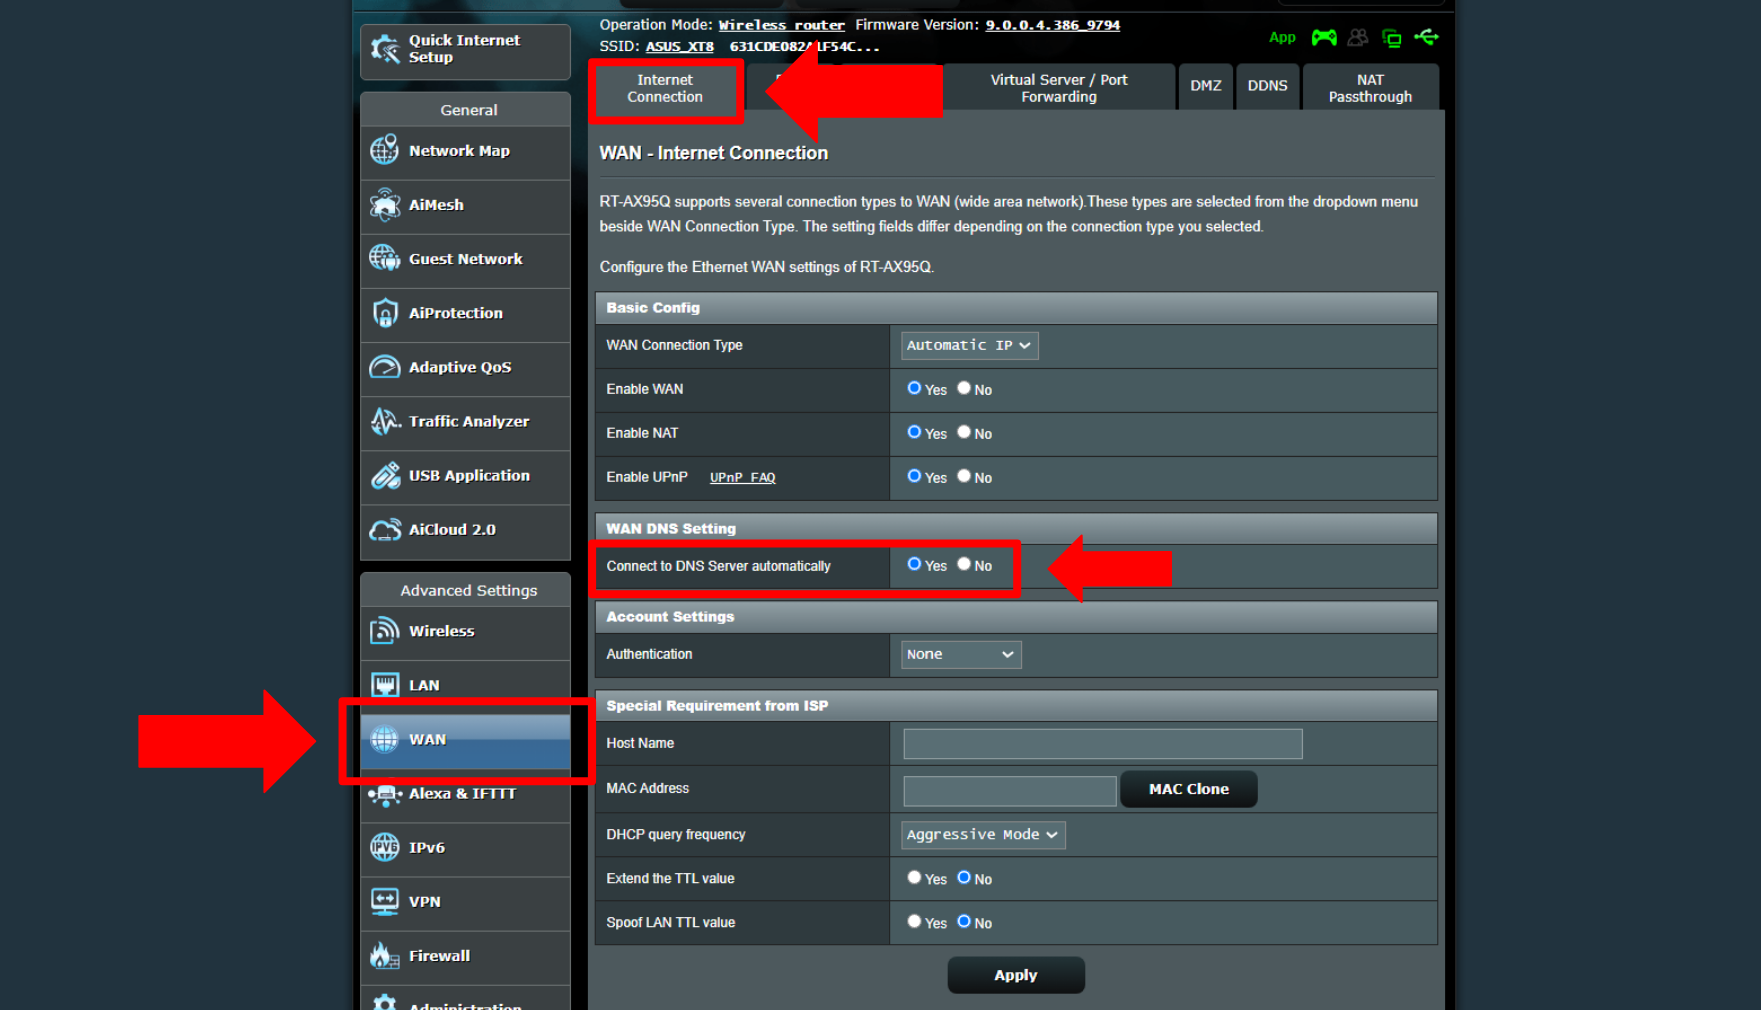
Task: Switch to the Internet Connection tab
Action: click(x=665, y=89)
